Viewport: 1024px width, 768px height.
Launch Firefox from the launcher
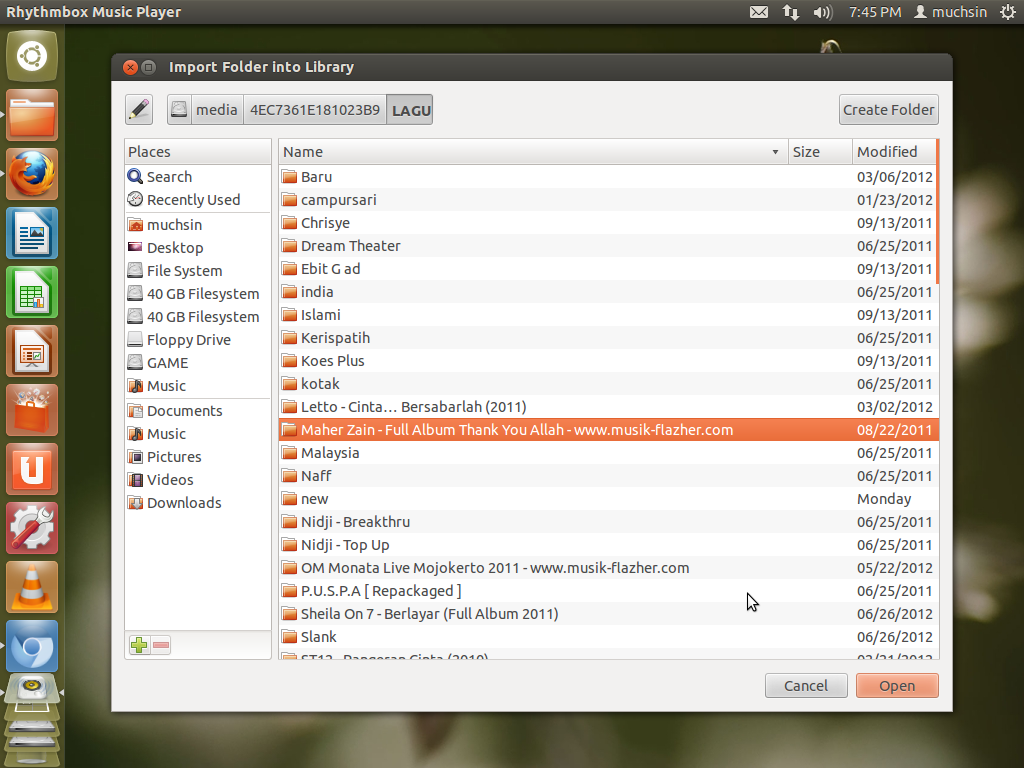point(32,174)
